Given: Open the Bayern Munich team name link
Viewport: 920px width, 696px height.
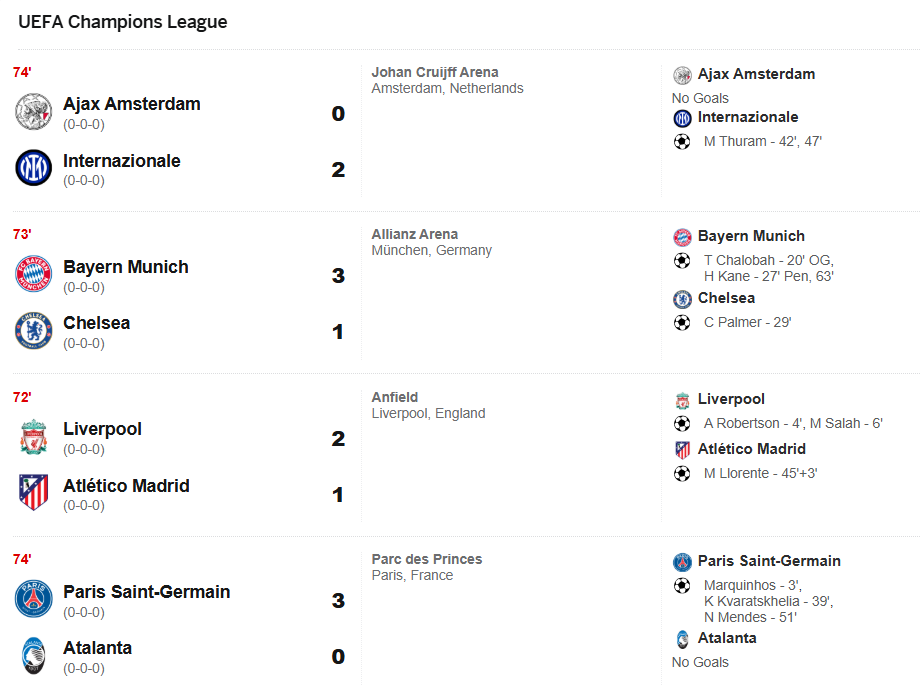Looking at the screenshot, I should (x=125, y=267).
